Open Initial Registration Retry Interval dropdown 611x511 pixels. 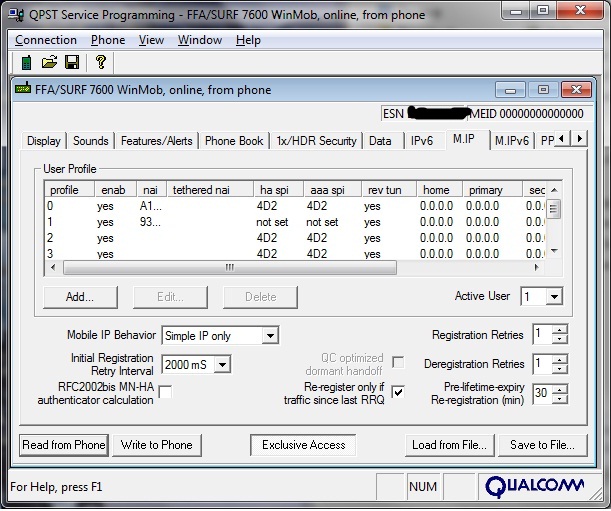pos(222,365)
